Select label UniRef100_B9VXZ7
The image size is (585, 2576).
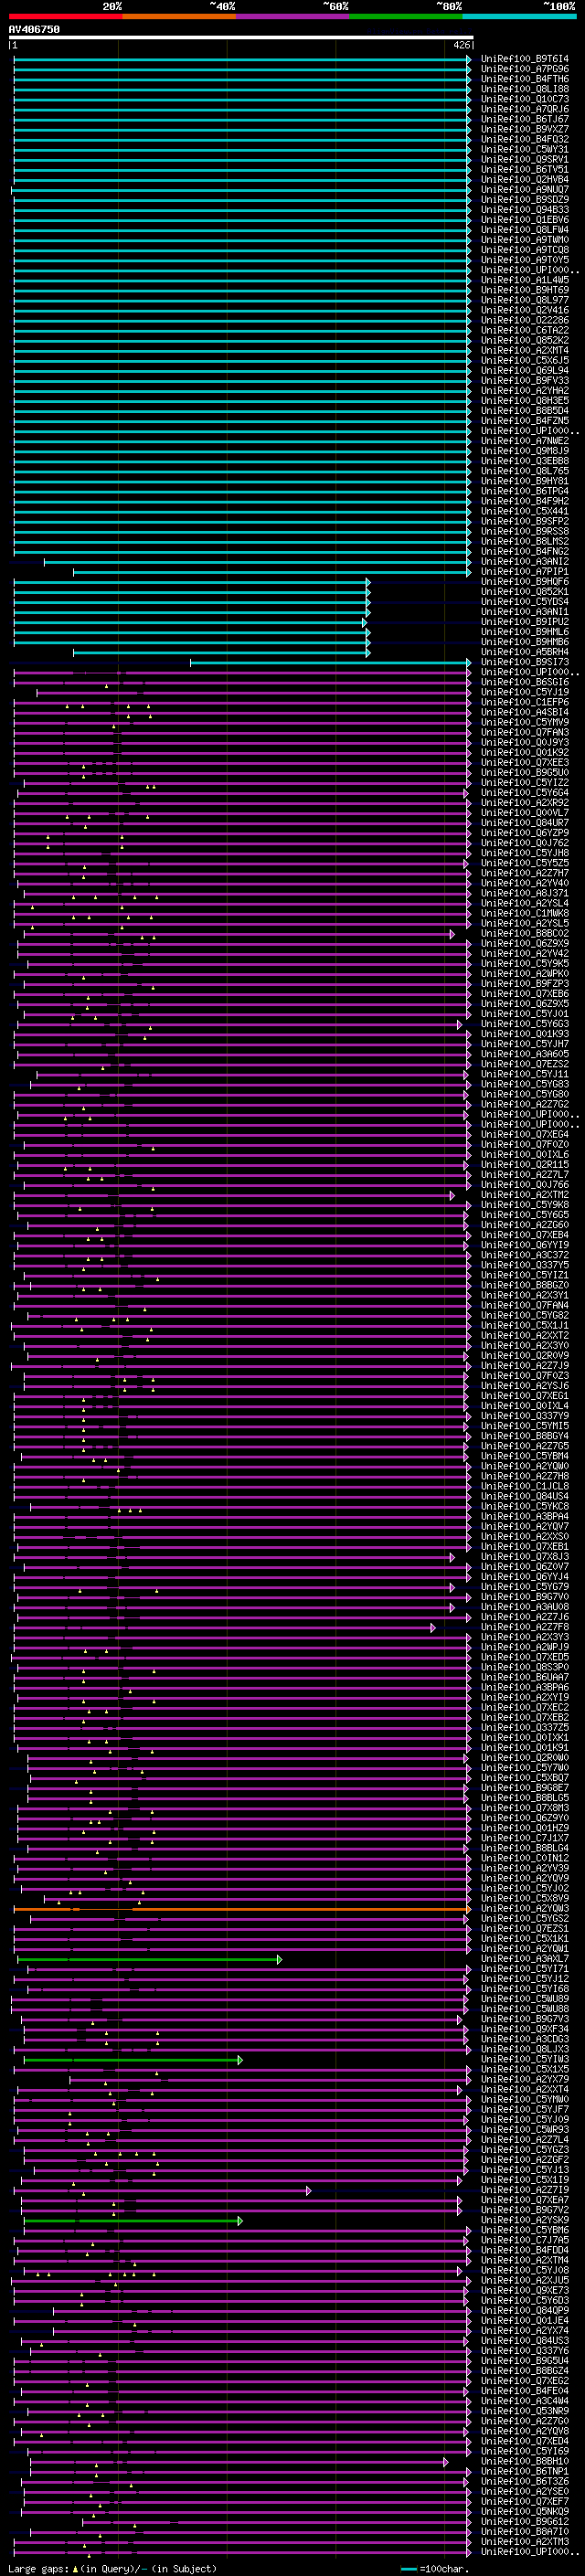coord(525,129)
